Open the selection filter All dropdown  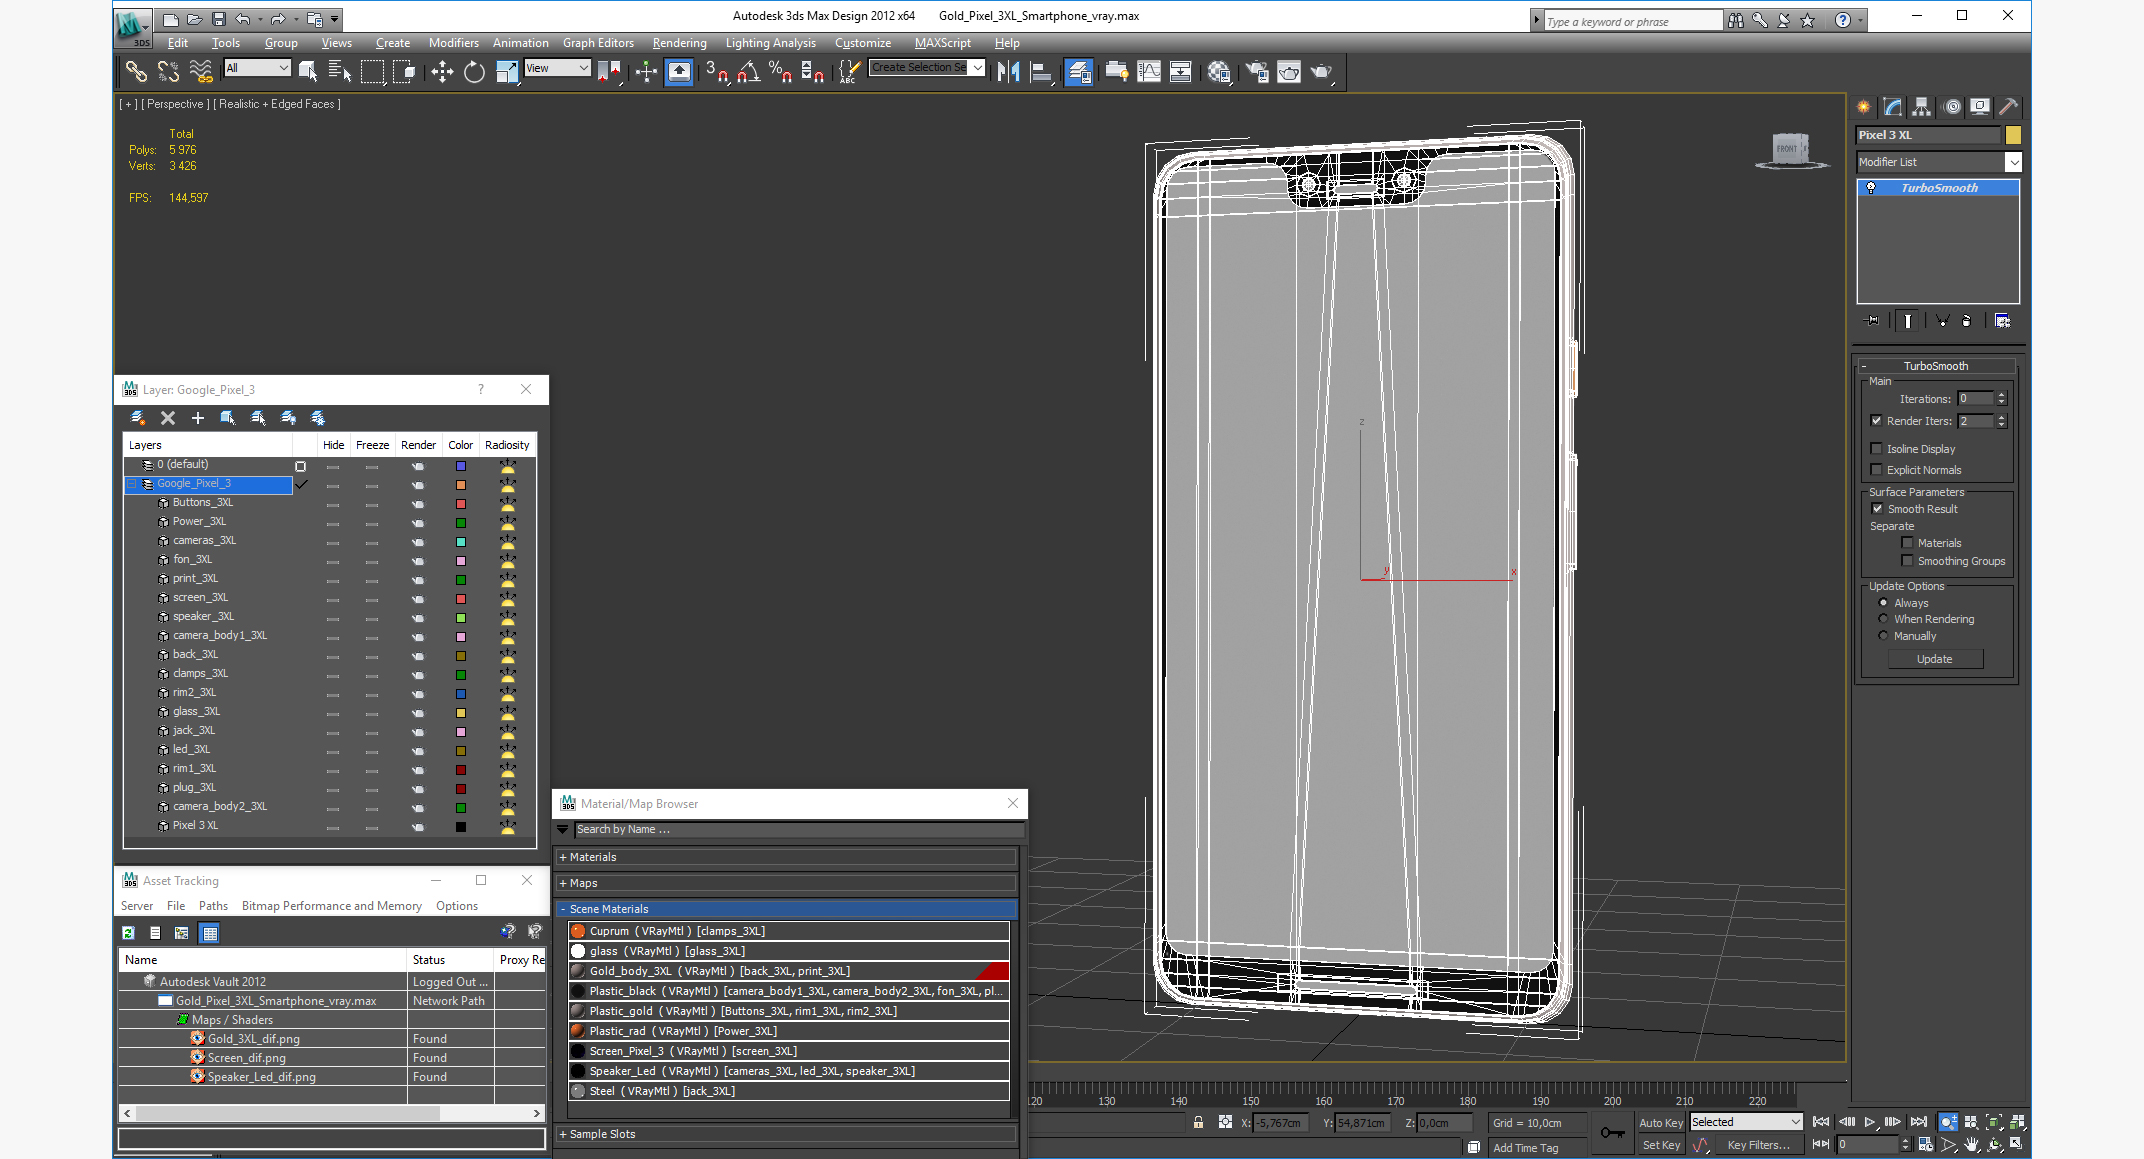point(257,68)
